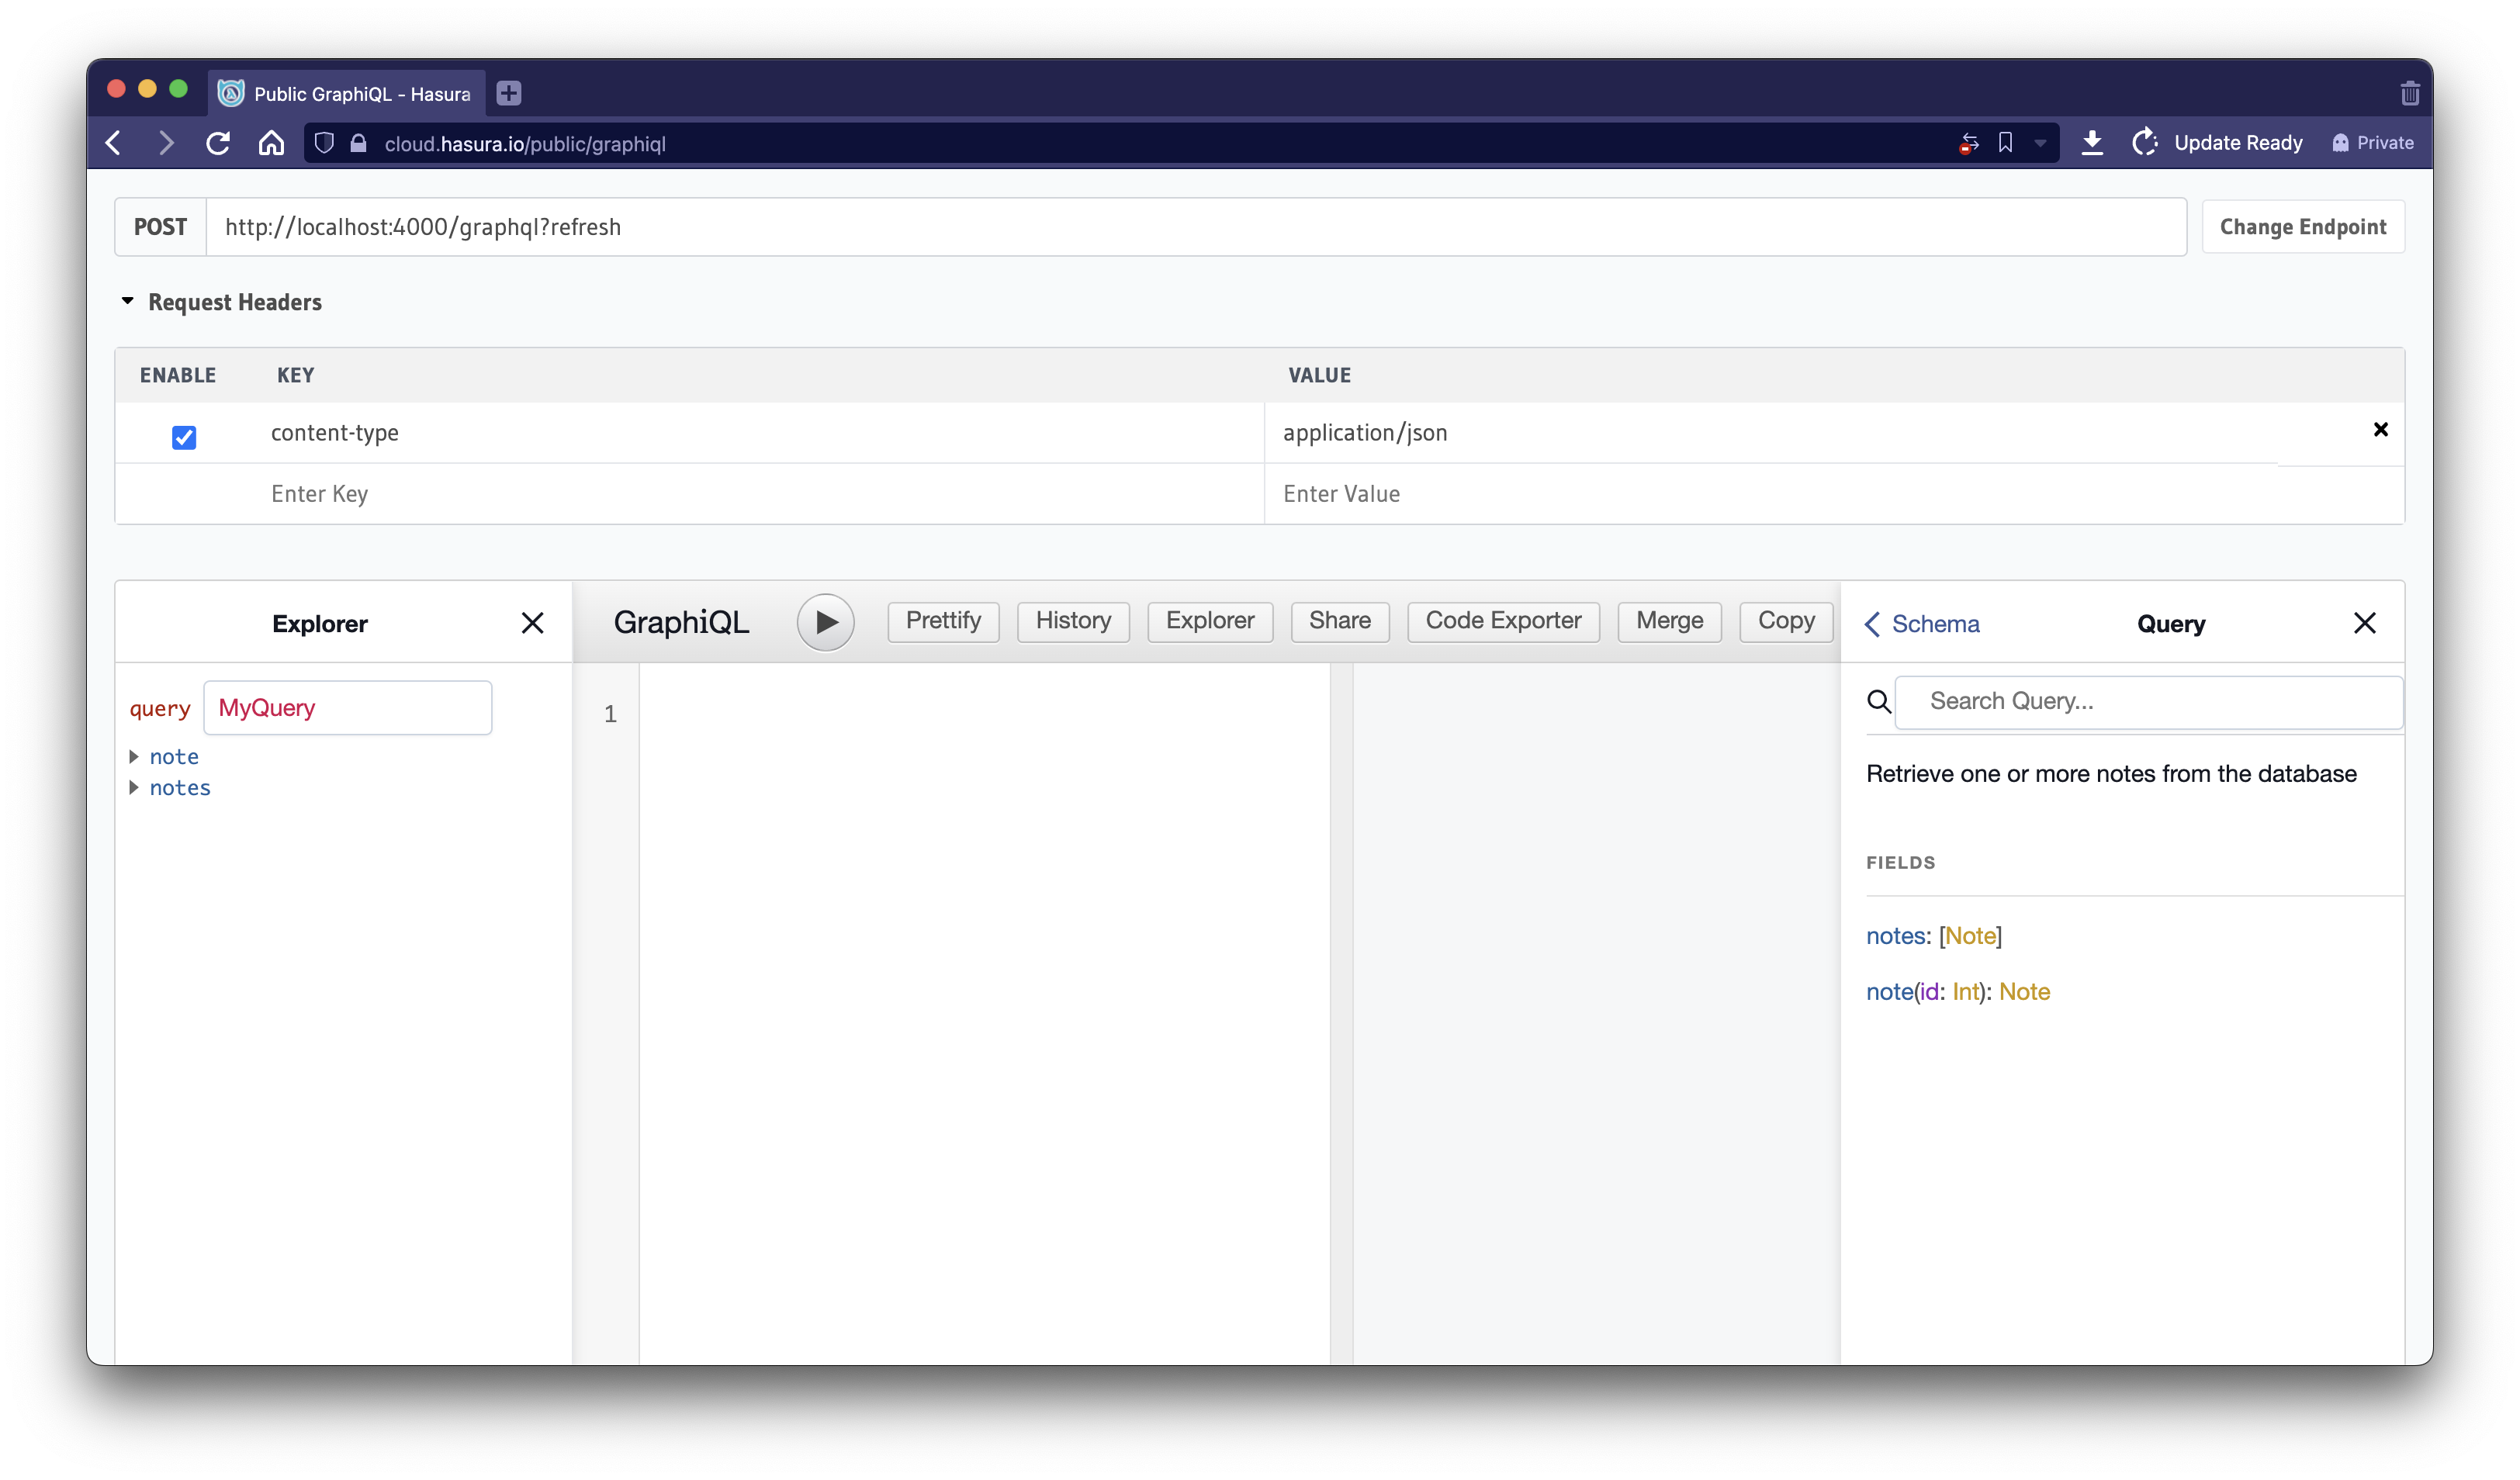The height and width of the screenshot is (1480, 2520).
Task: Expand the note tree item in Explorer
Action: (x=136, y=756)
